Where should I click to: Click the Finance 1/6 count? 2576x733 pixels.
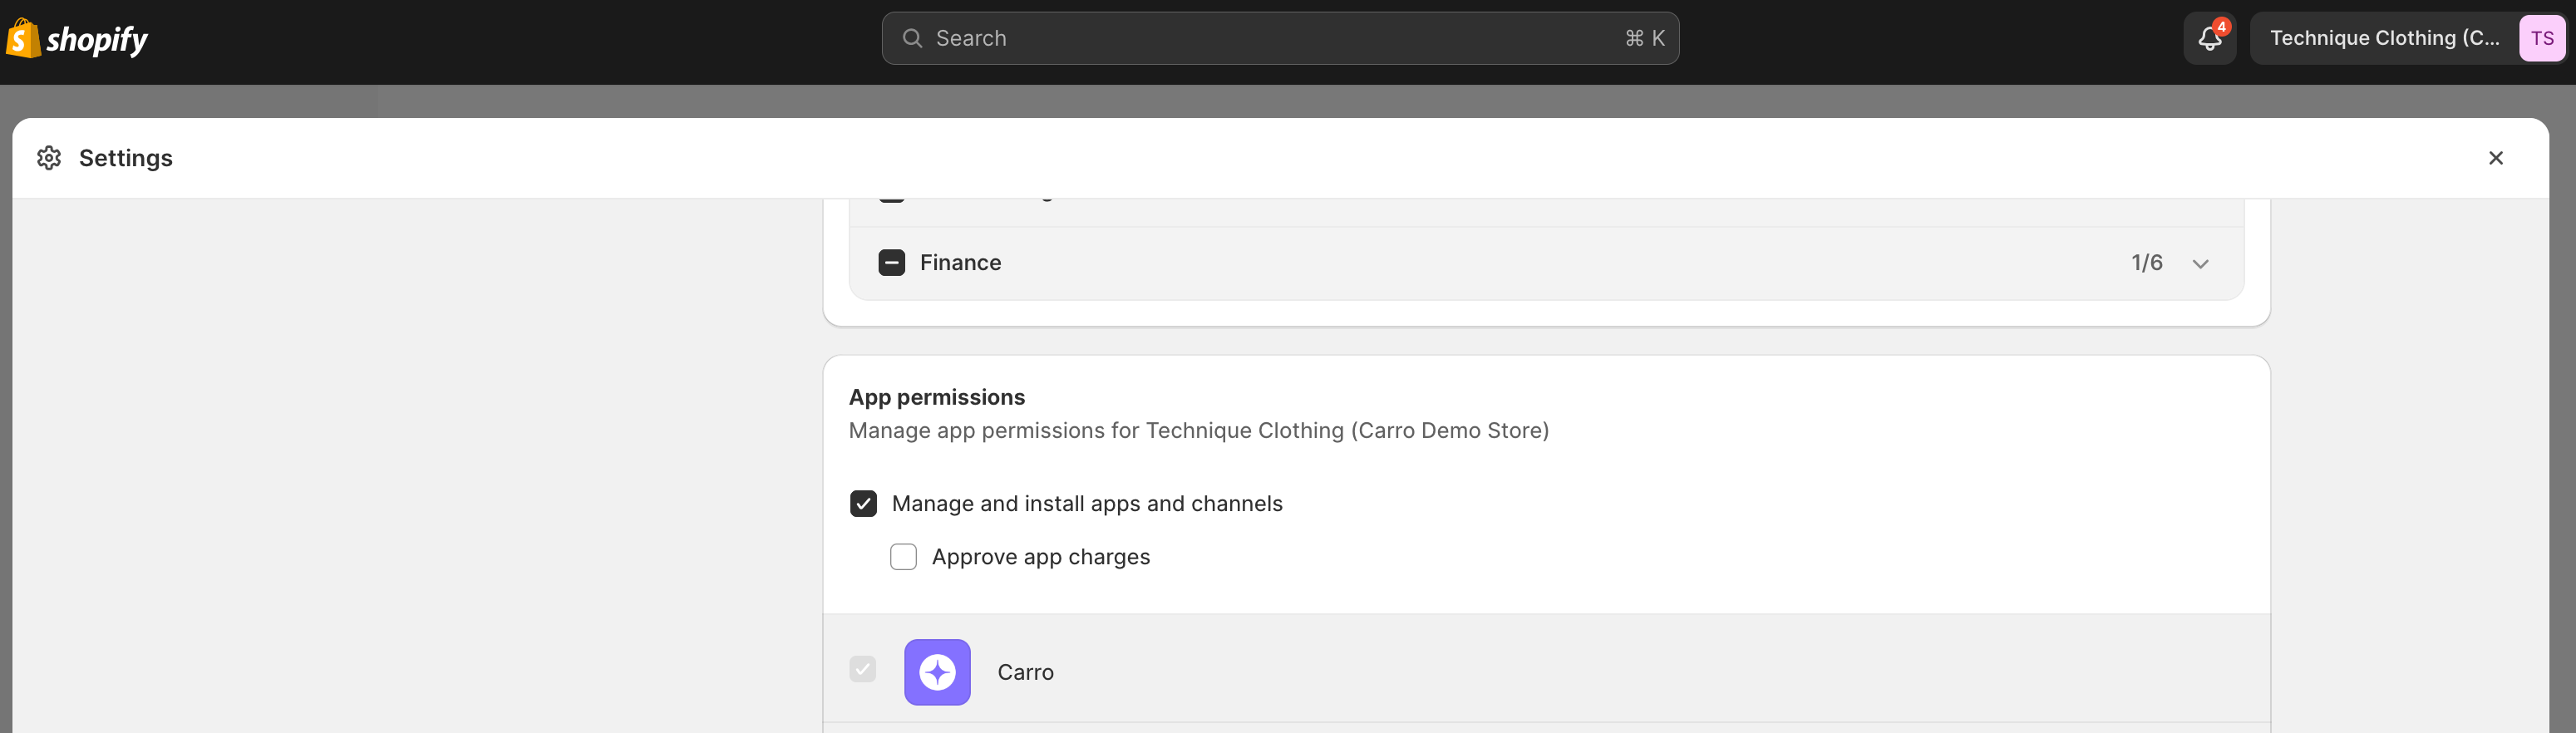(x=2146, y=263)
